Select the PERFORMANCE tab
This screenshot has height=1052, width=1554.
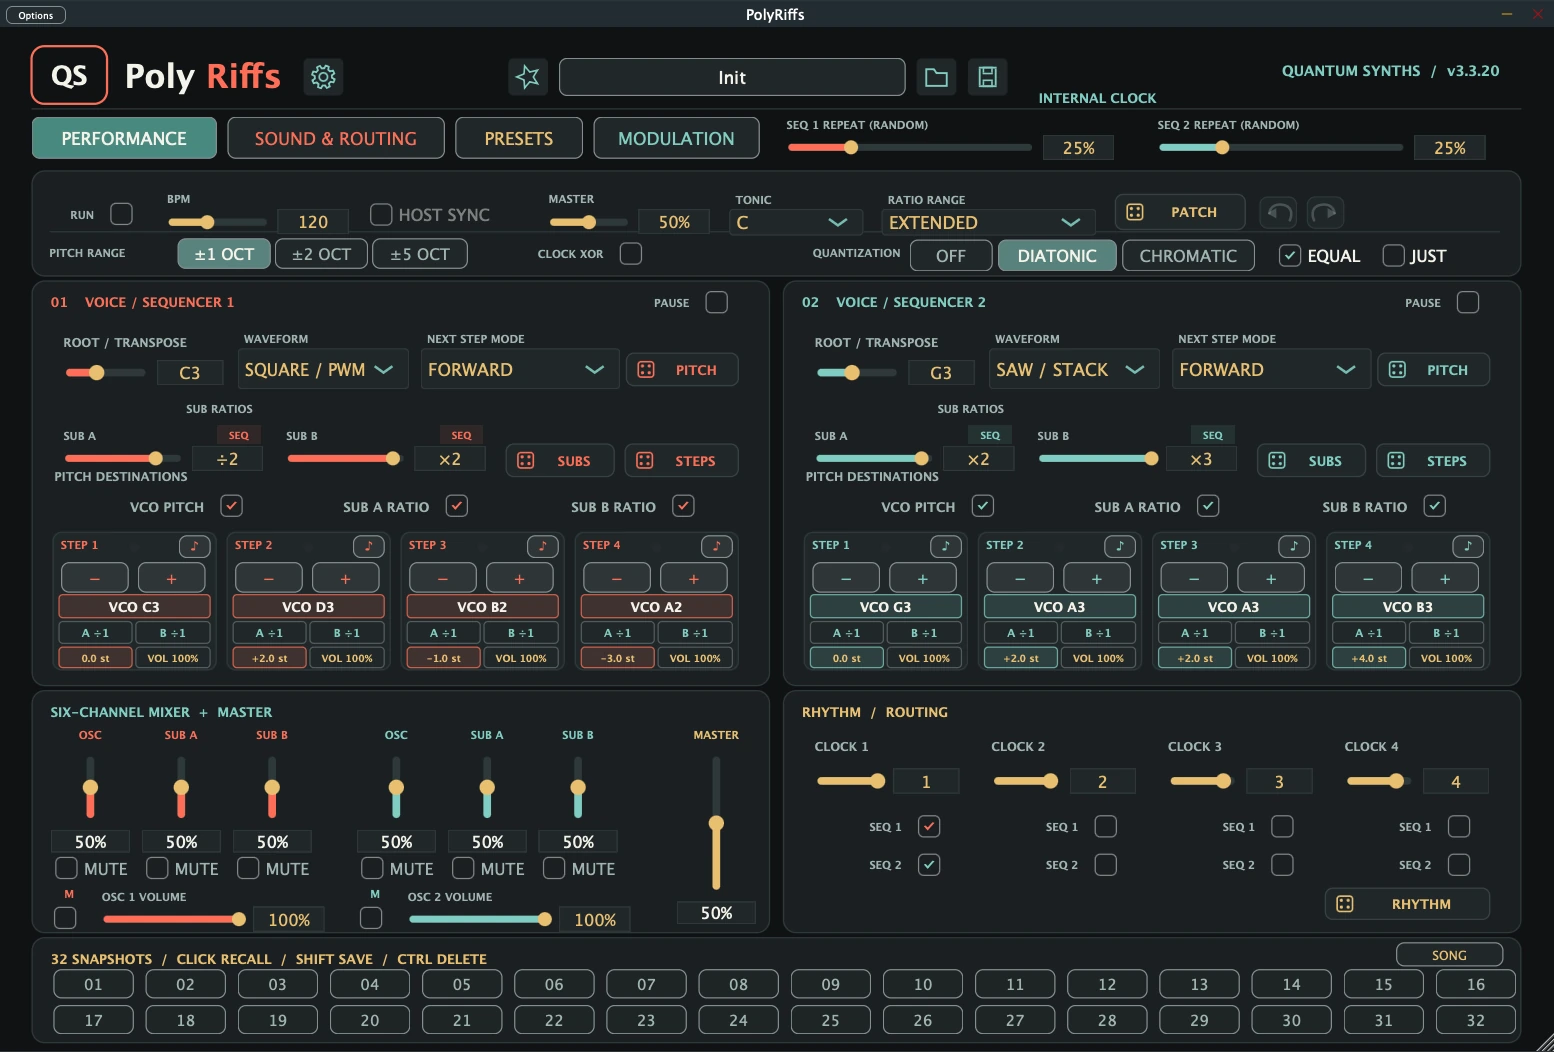point(124,138)
